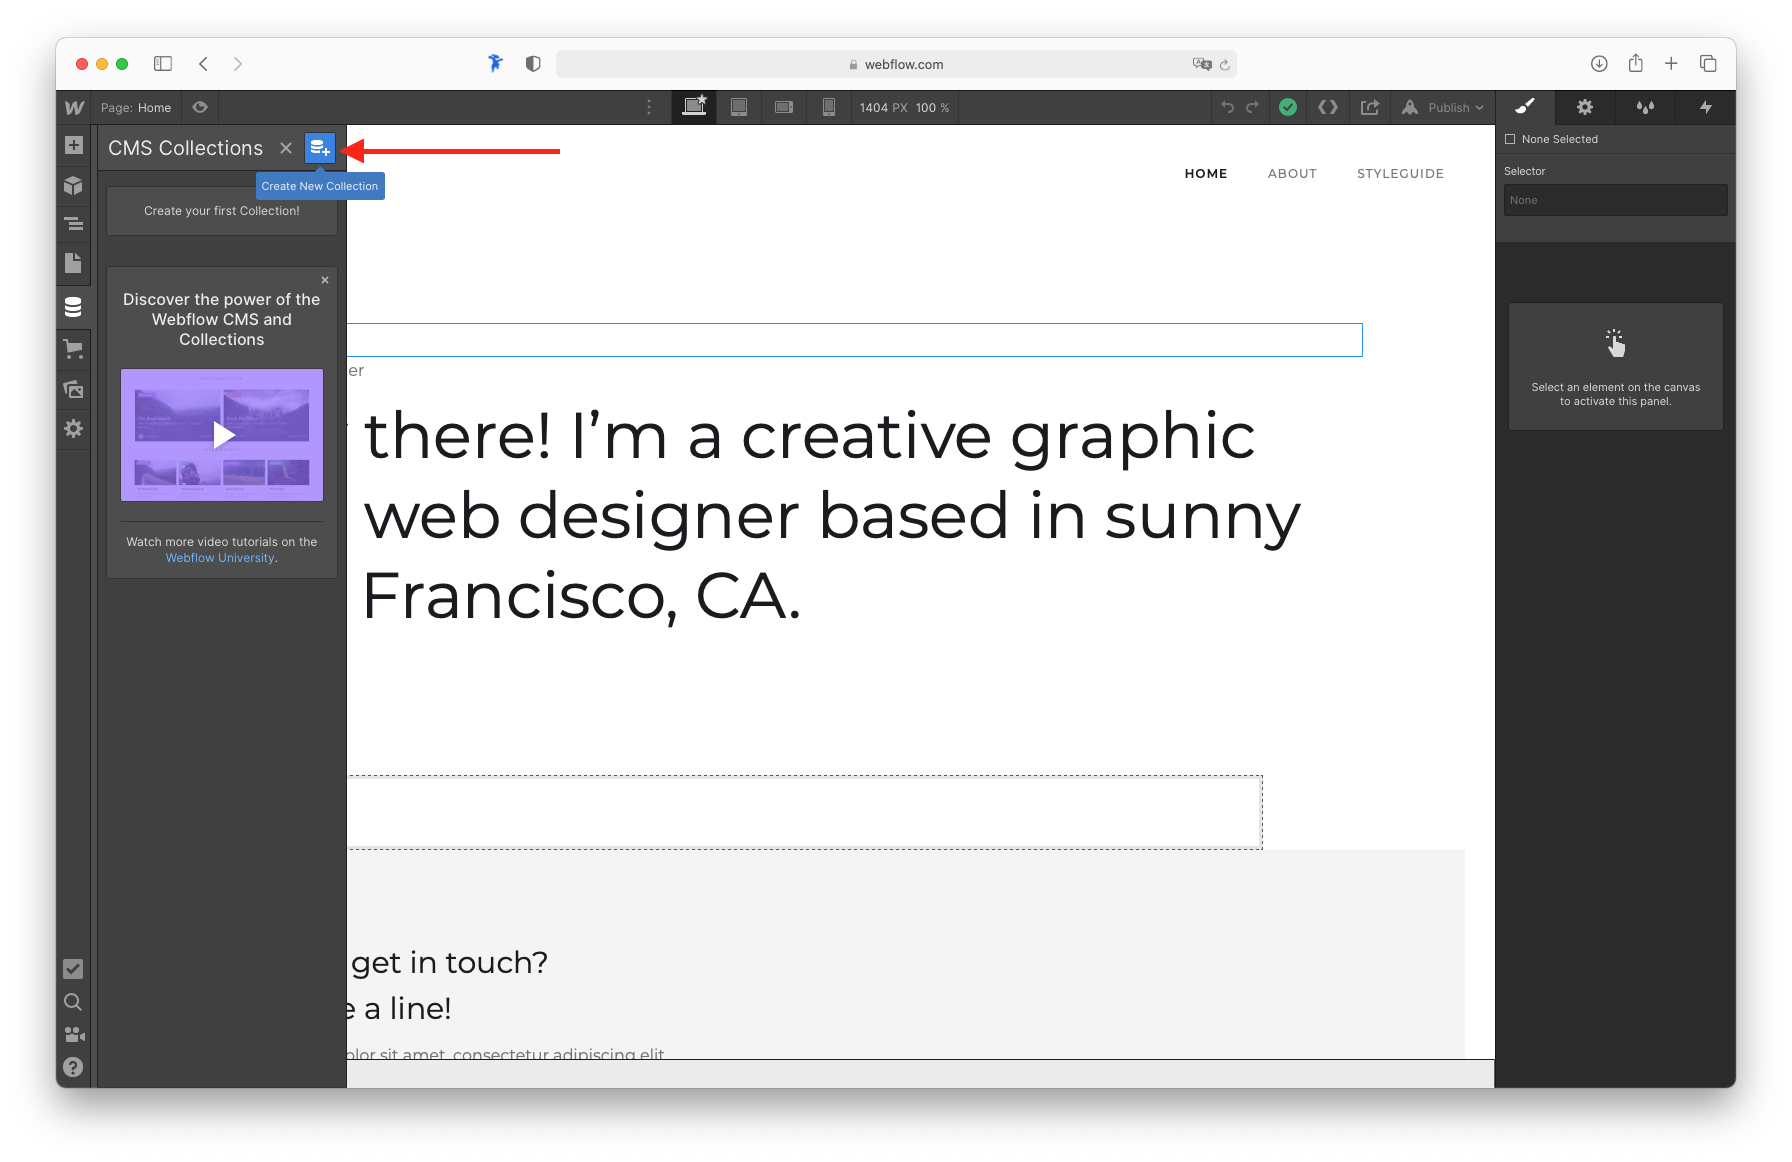
Task: Toggle preview mode with the eye icon
Action: (x=199, y=107)
